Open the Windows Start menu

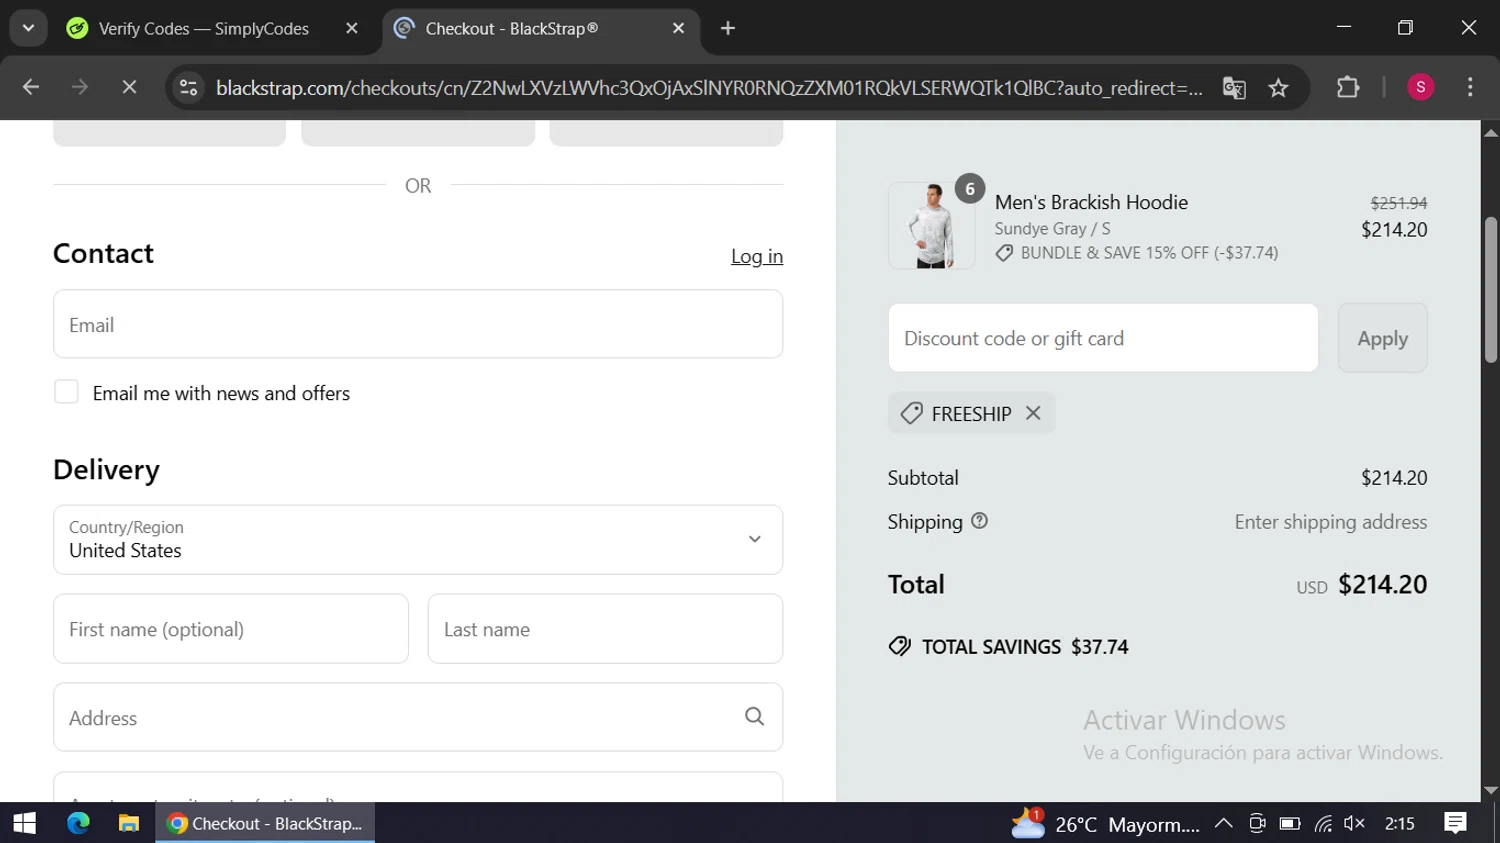[24, 823]
